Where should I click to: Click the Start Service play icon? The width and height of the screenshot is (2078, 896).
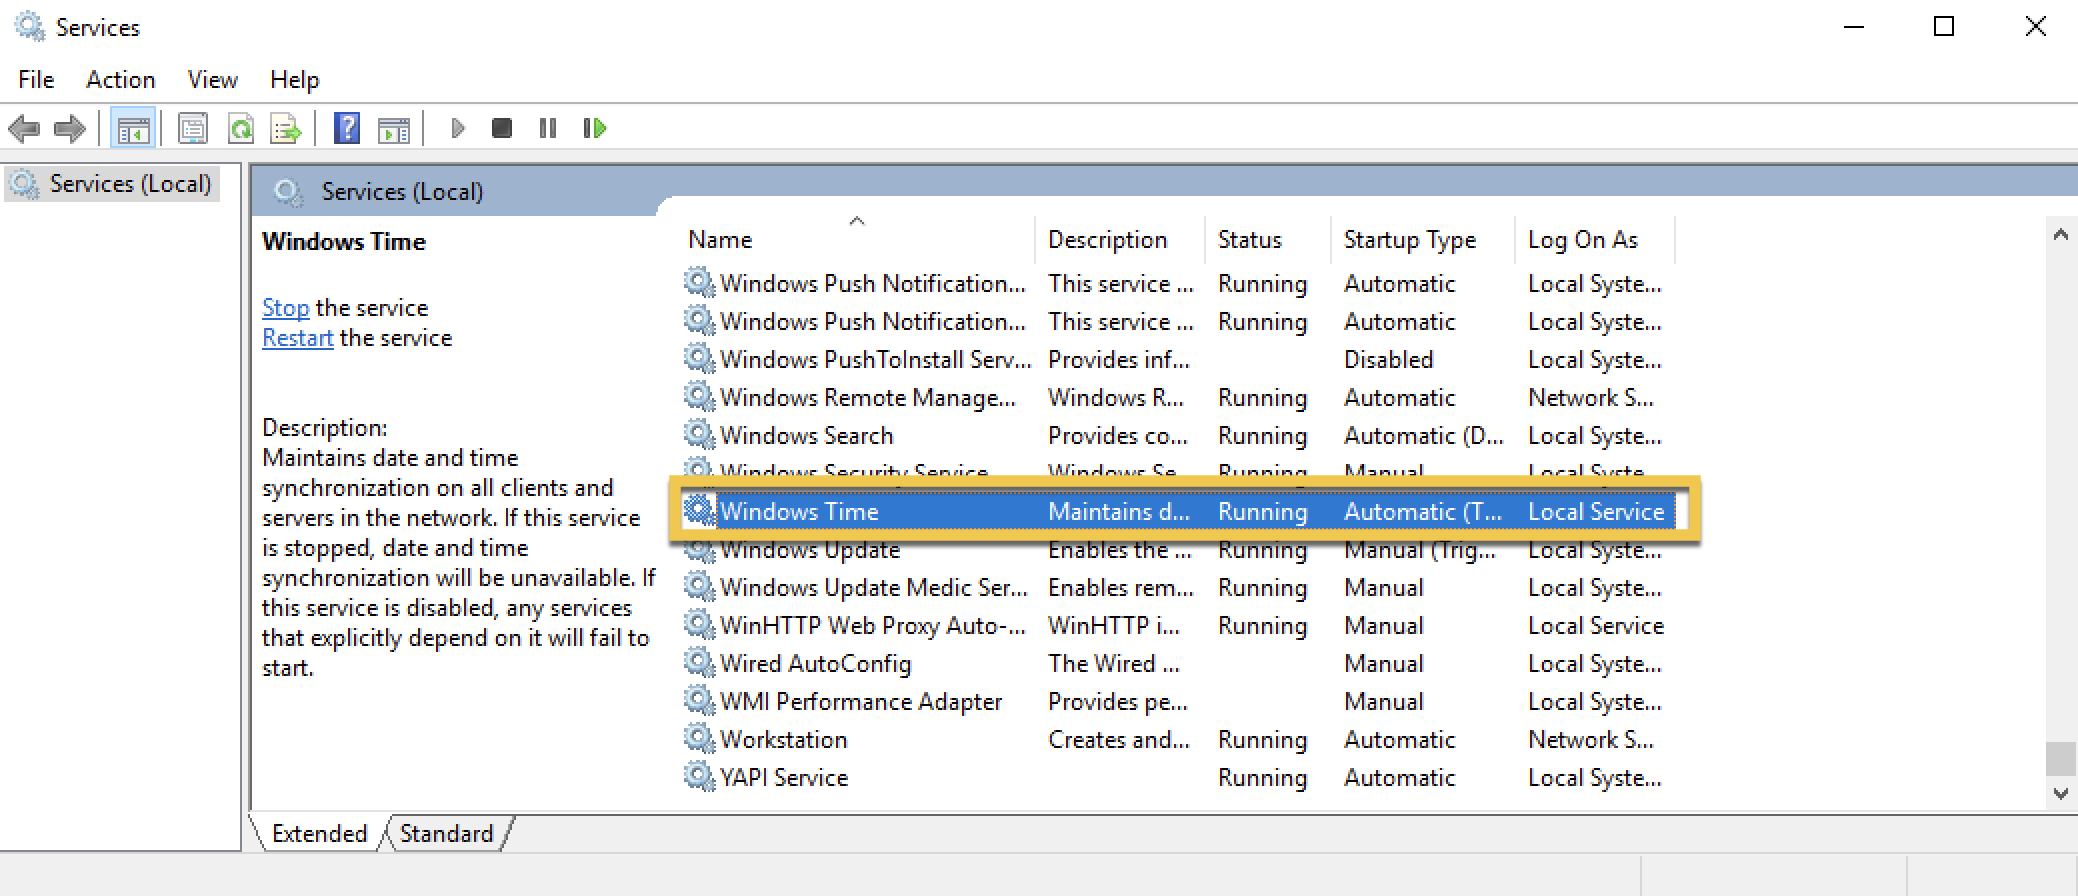tap(458, 129)
